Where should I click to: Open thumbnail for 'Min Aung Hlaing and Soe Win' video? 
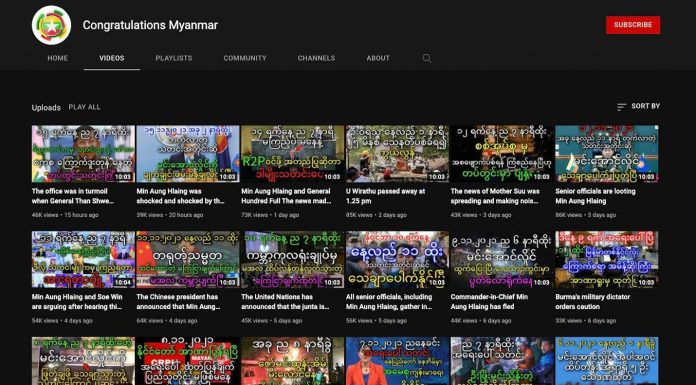pos(83,259)
